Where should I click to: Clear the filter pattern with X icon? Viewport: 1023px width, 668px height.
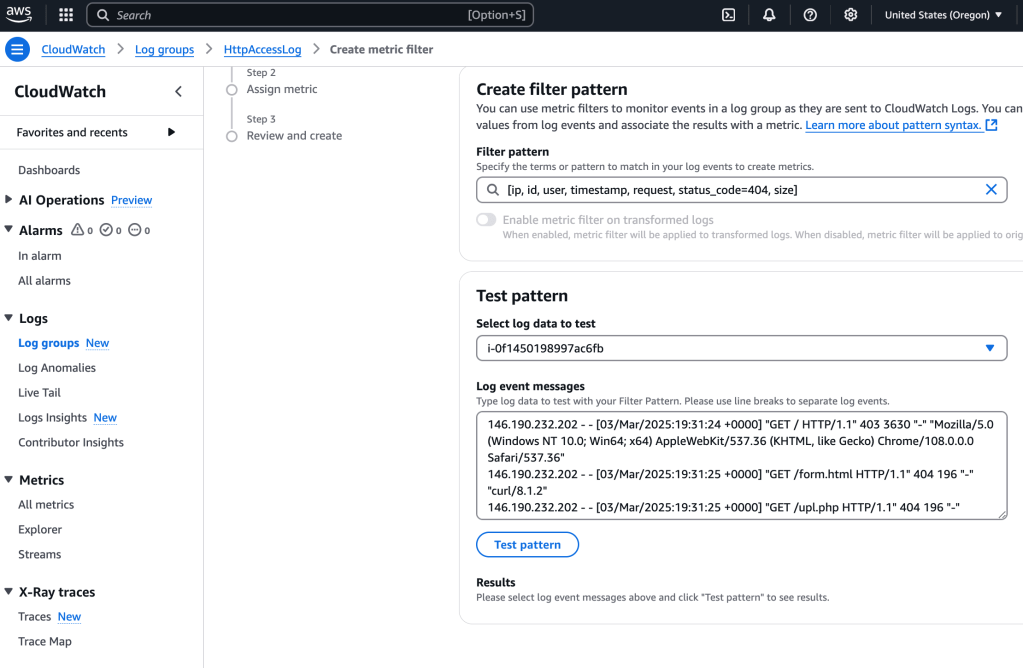(x=991, y=190)
